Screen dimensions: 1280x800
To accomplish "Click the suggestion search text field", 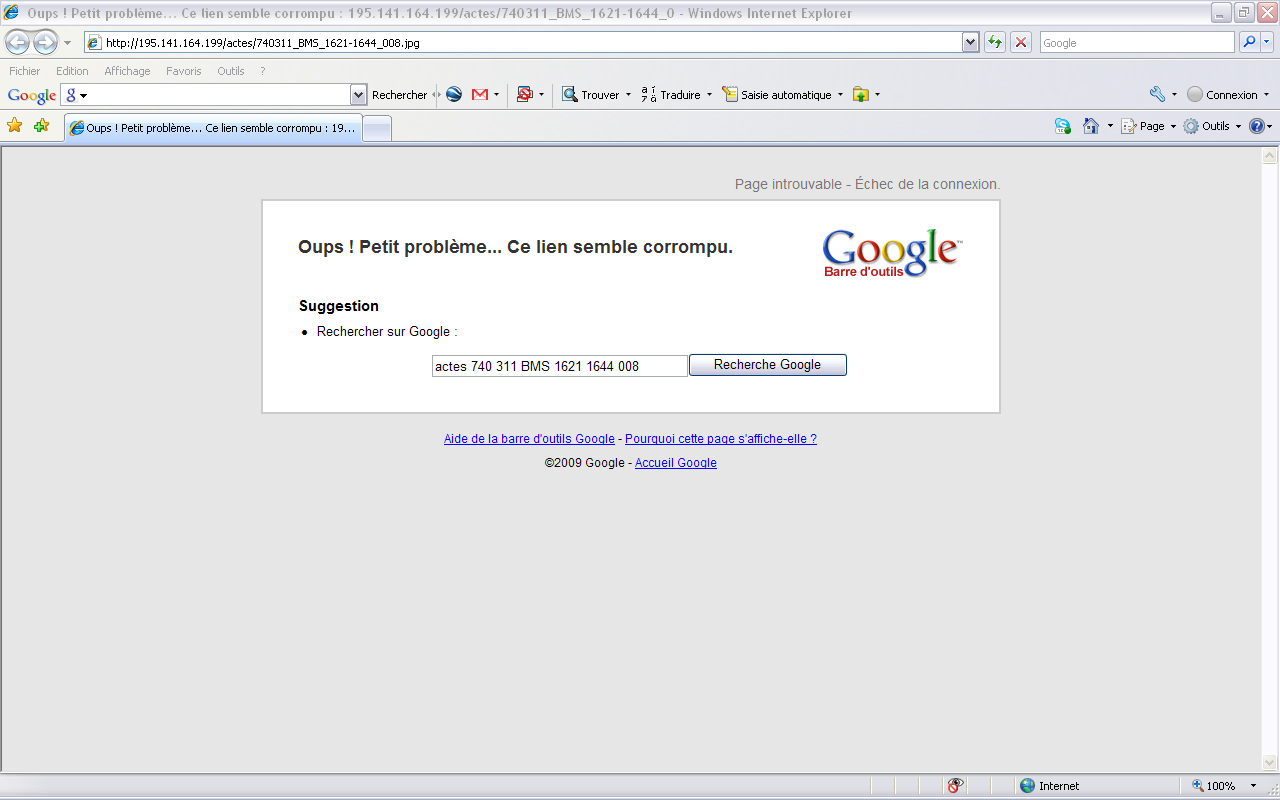I will tap(560, 366).
